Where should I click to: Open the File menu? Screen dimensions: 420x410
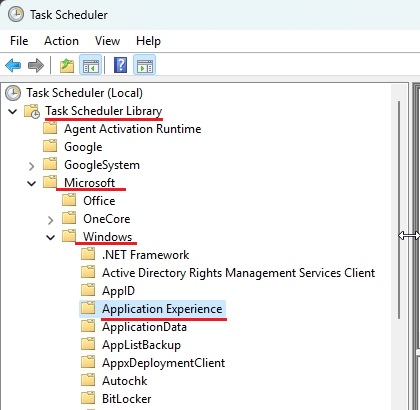19,41
